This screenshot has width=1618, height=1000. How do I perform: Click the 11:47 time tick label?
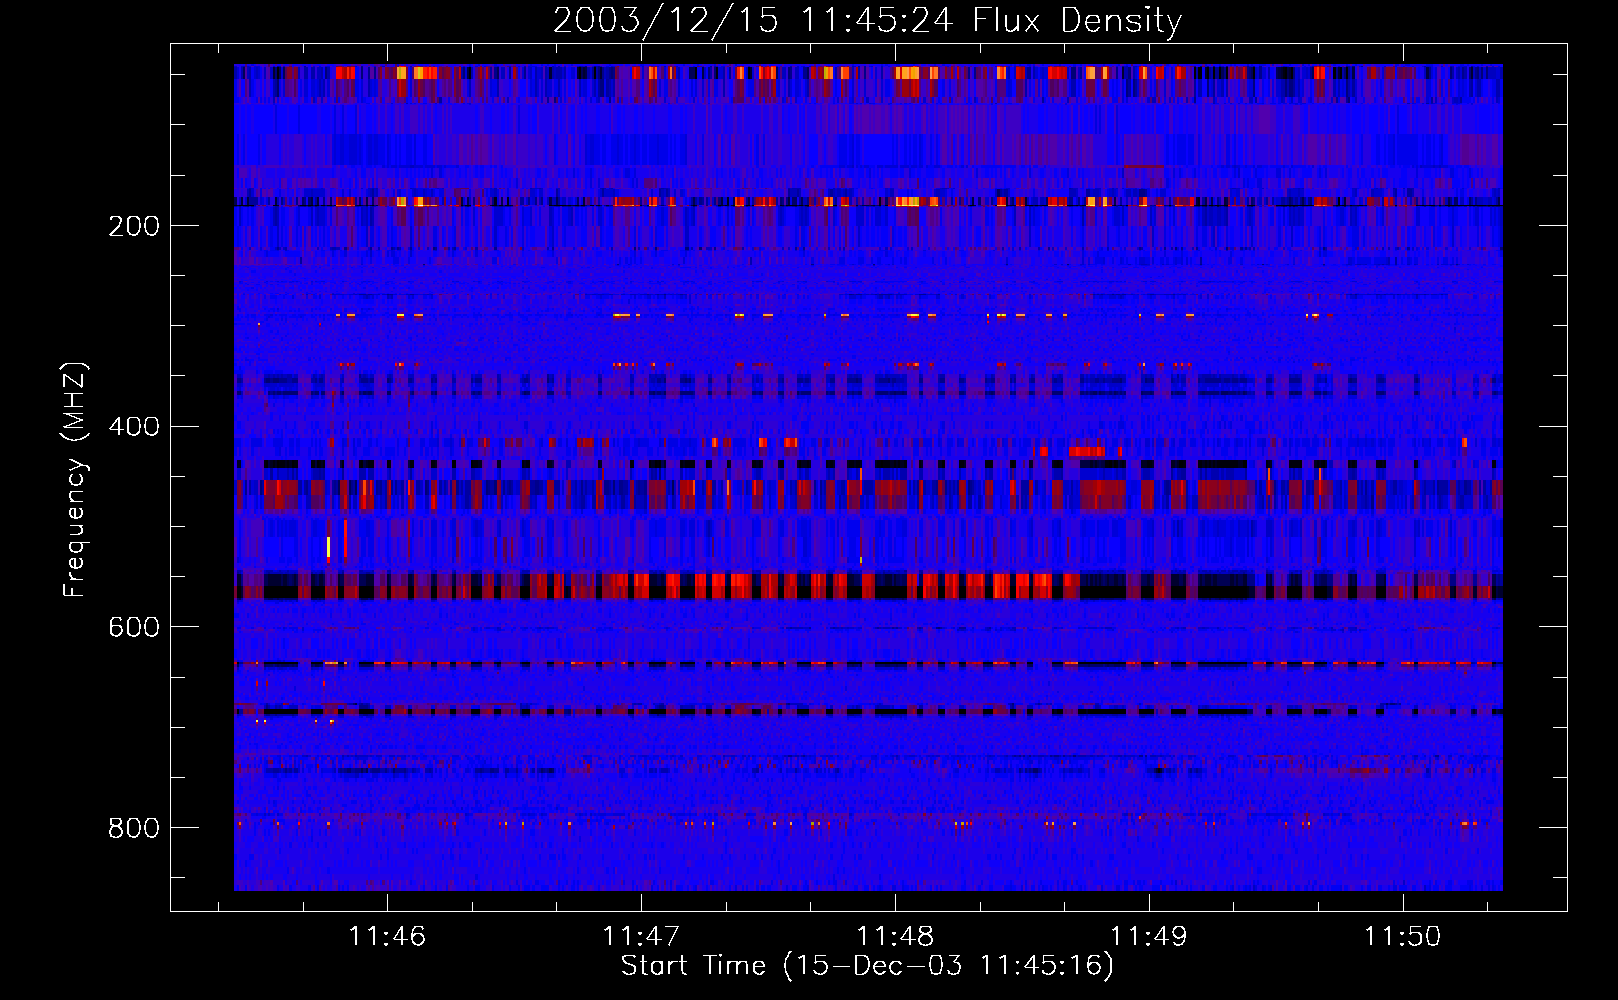[641, 936]
